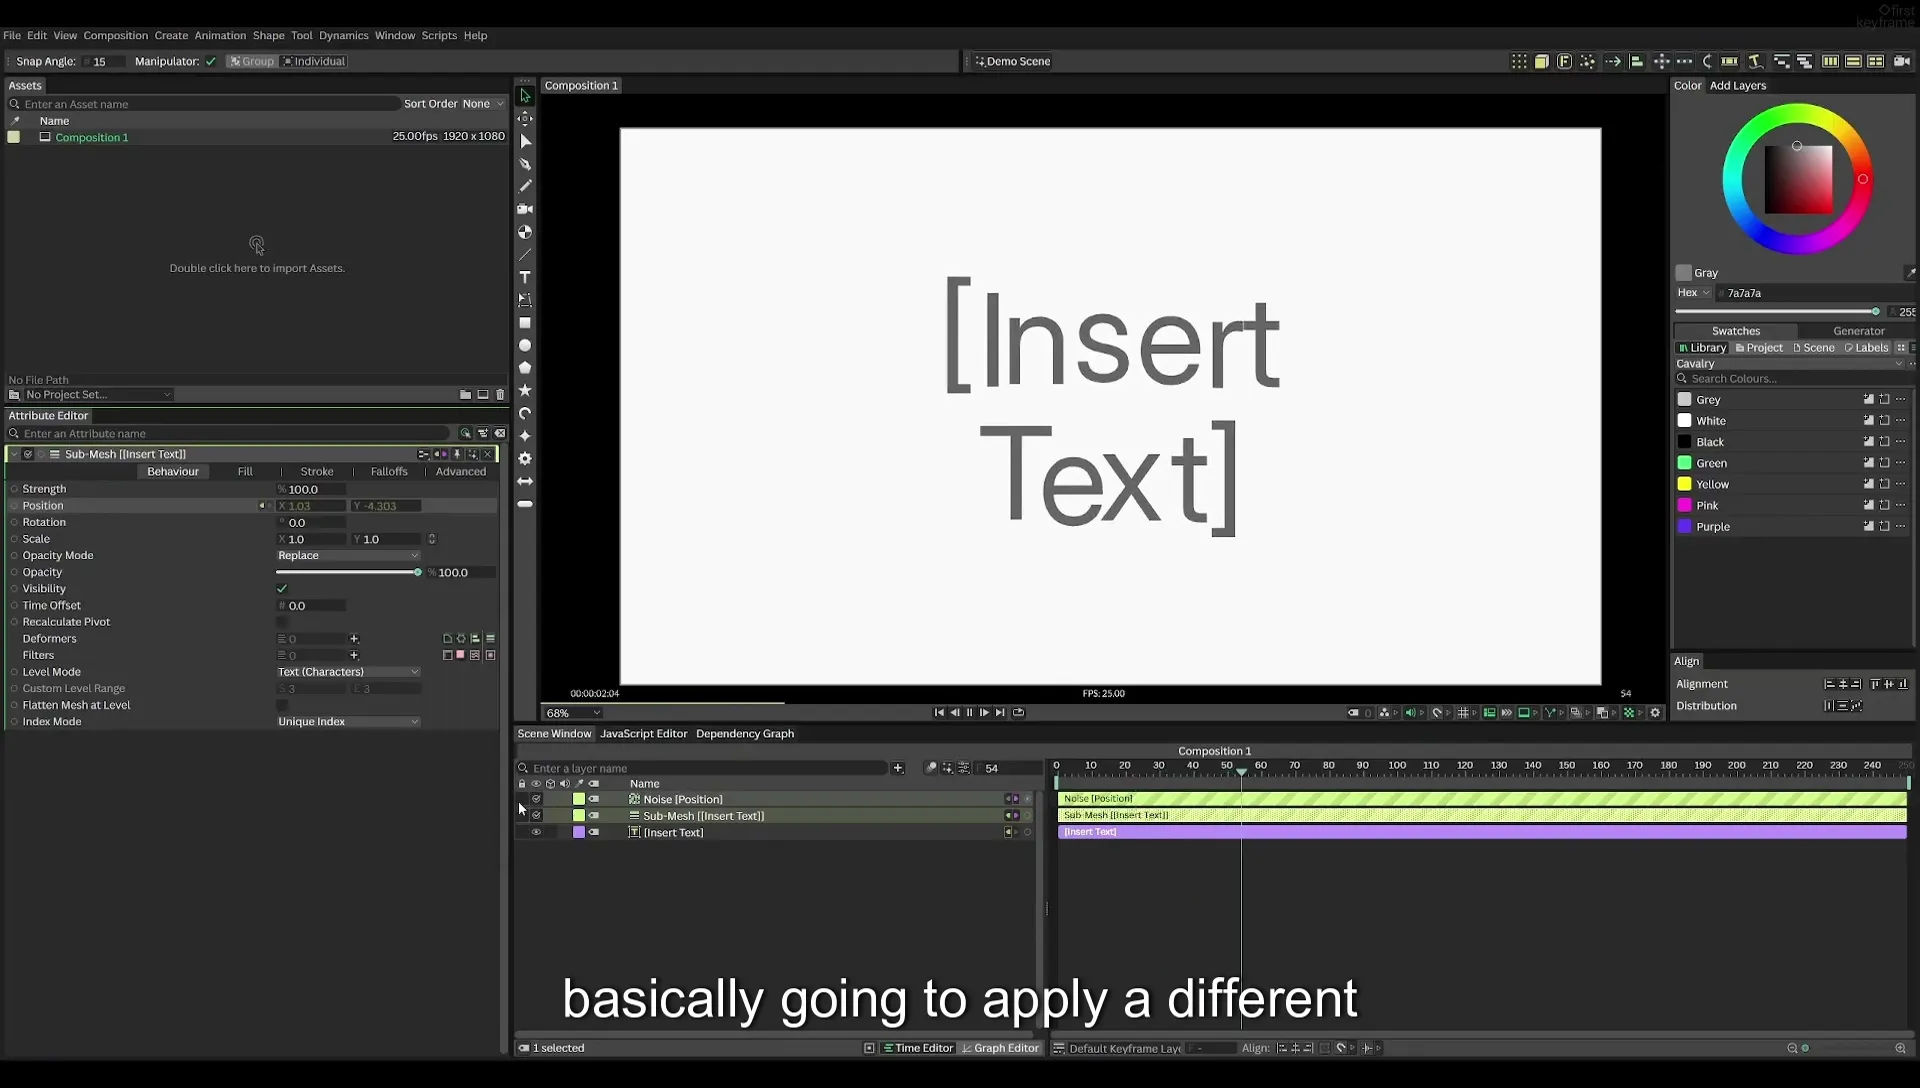Switch manipulator mode to Individual
This screenshot has width=1920, height=1088.
[x=314, y=62]
